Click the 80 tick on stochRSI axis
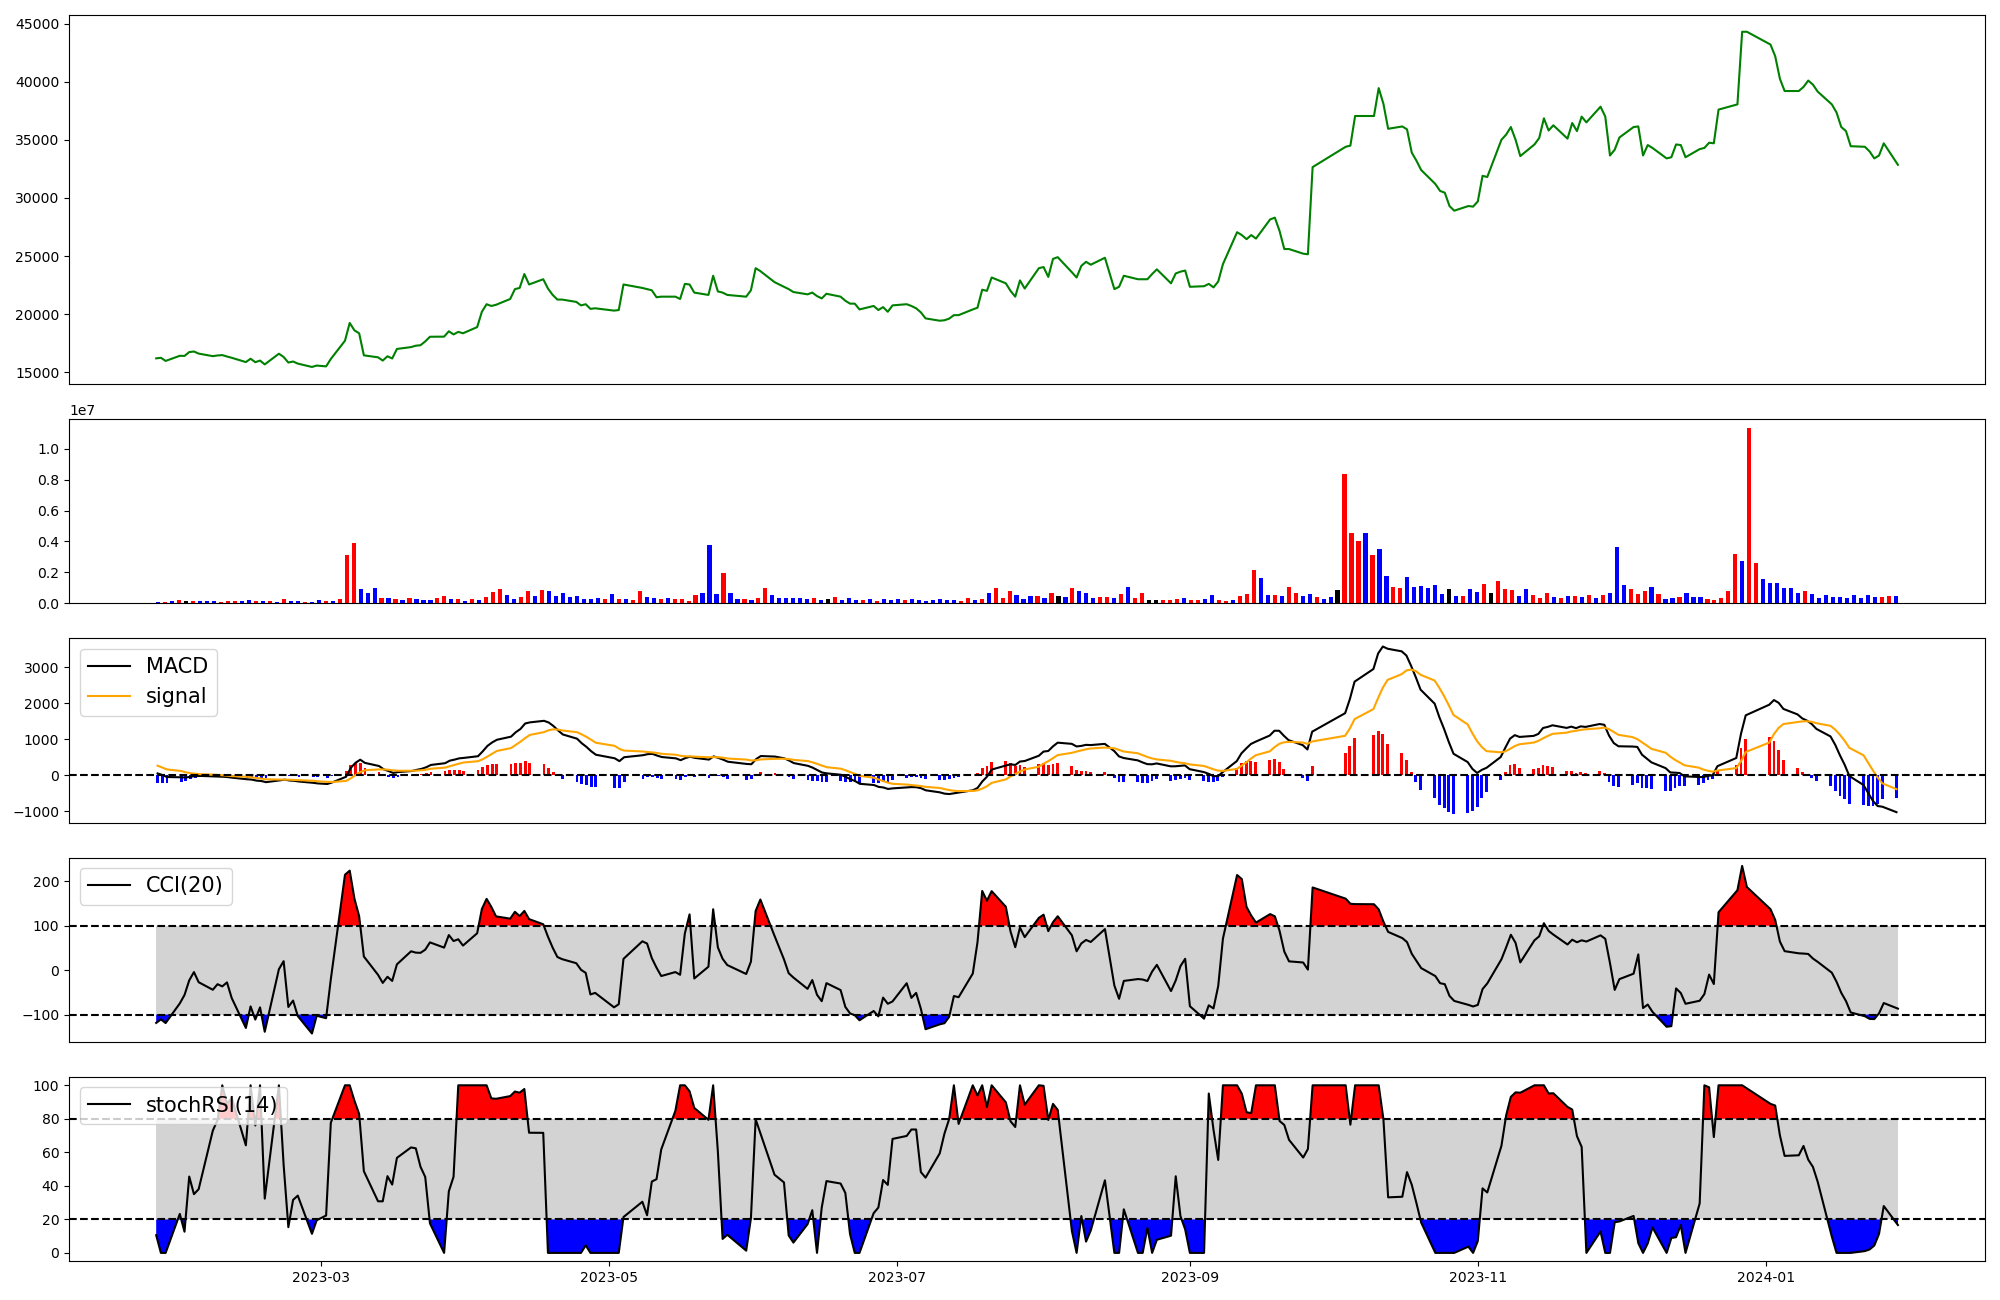Screen dimensions: 2000x1300 (50, 1120)
